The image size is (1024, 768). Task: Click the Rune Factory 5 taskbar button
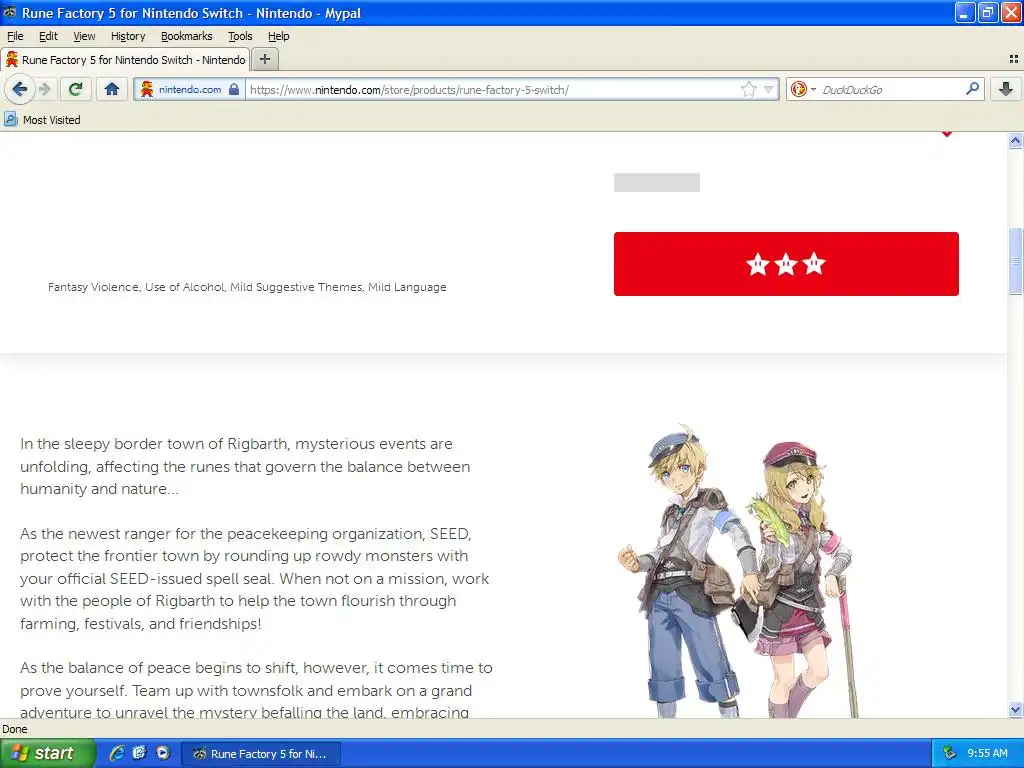pos(261,754)
